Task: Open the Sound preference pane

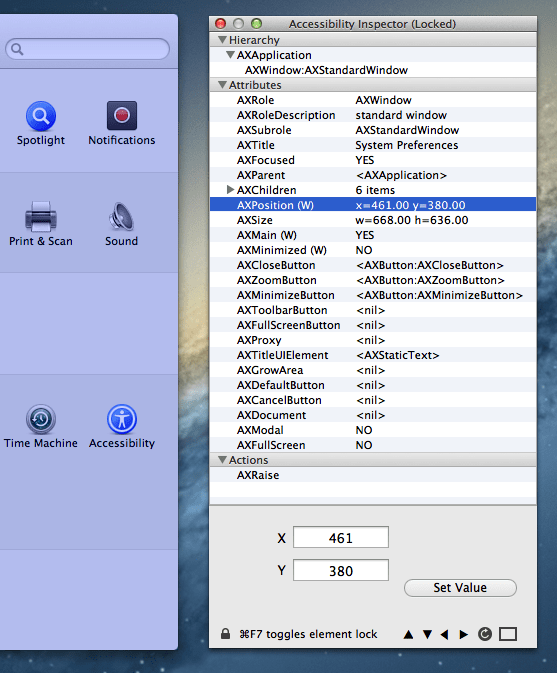Action: [x=121, y=224]
